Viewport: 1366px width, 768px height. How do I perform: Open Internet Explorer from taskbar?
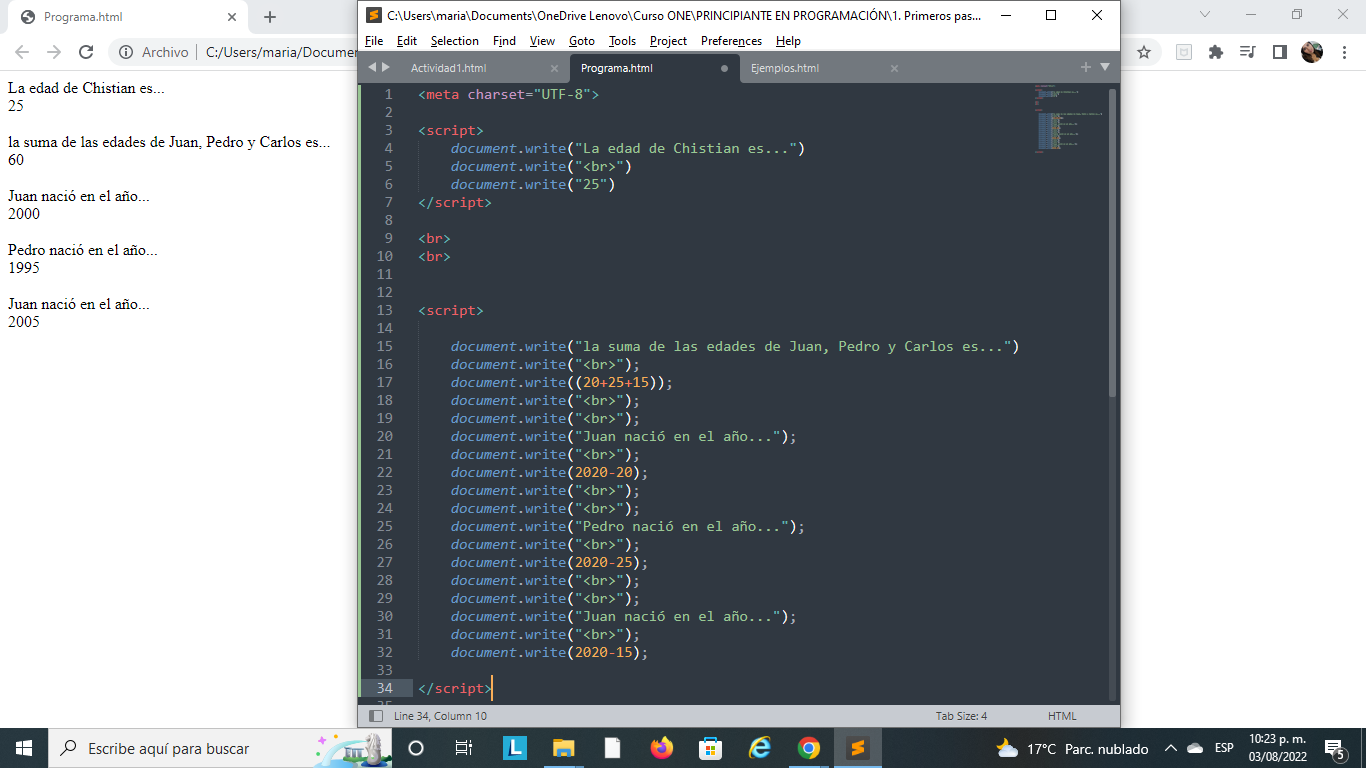(760, 748)
